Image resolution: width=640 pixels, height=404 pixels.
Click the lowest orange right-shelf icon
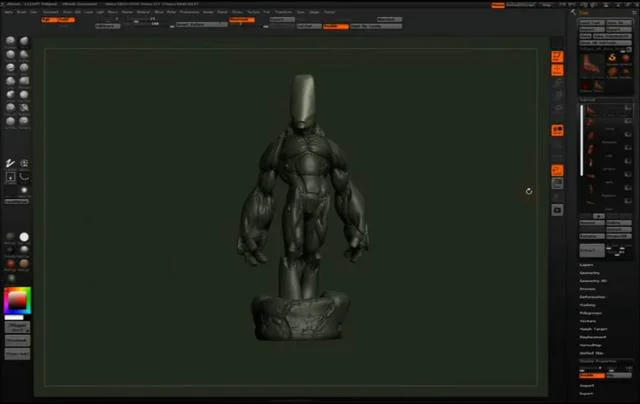557,170
